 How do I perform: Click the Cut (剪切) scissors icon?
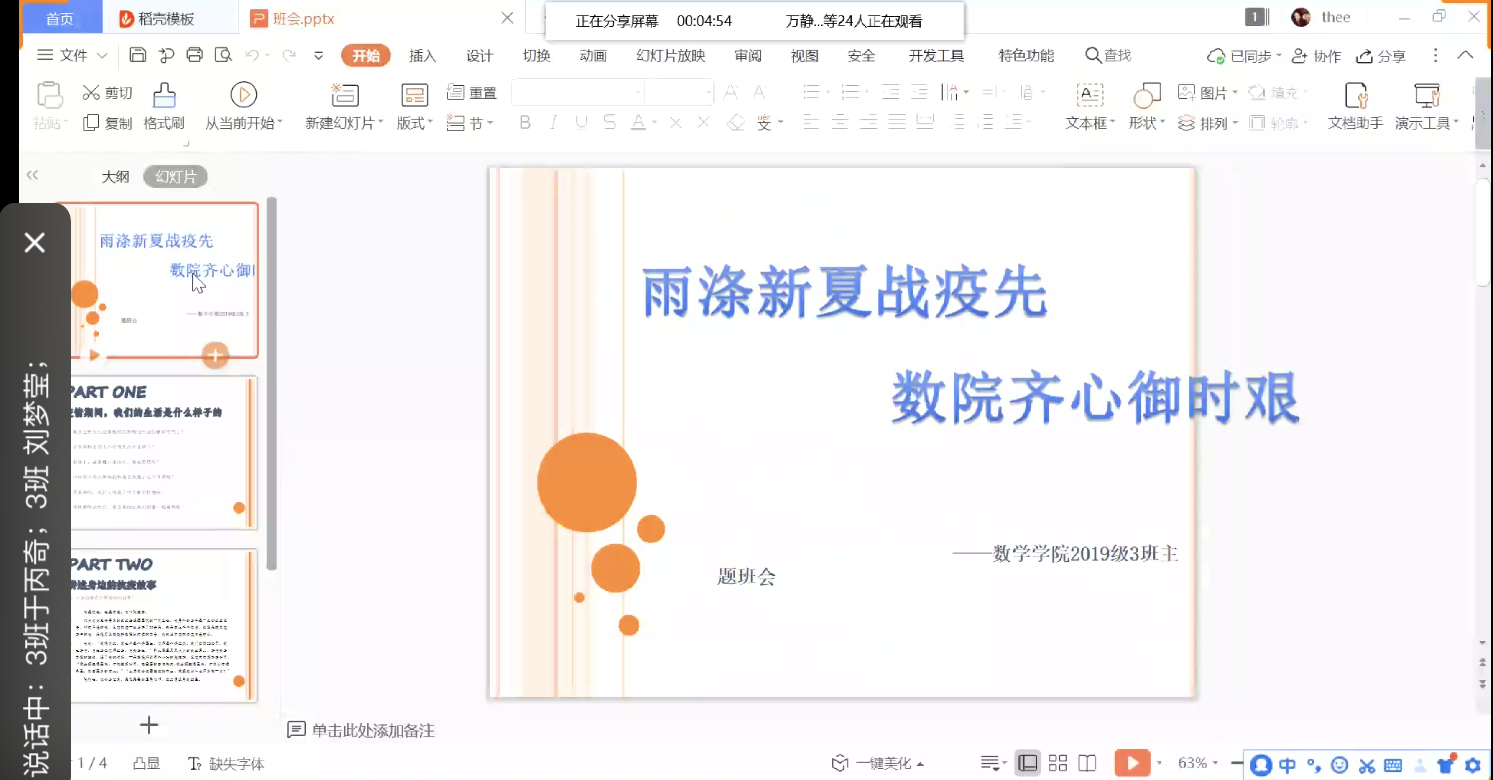pyautogui.click(x=92, y=93)
